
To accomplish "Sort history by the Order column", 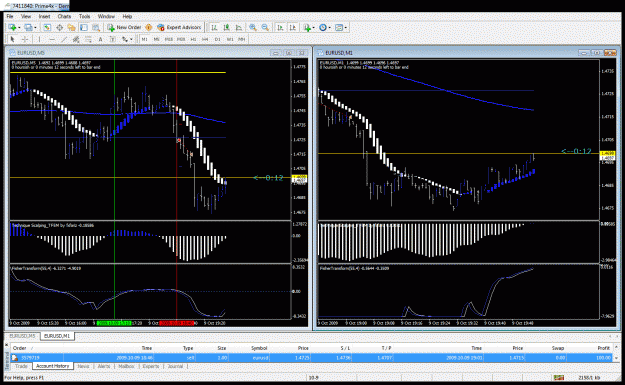I will coord(20,348).
